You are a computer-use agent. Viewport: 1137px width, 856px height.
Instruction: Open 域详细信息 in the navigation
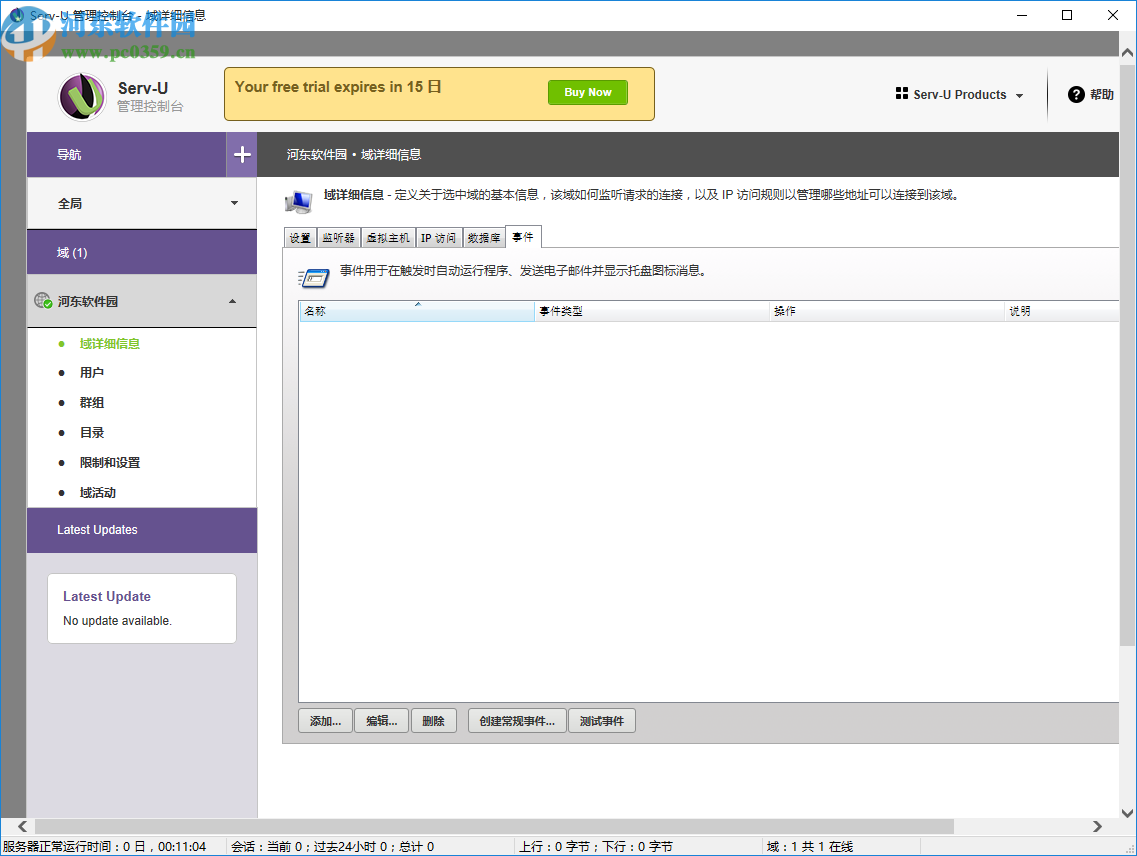(109, 344)
